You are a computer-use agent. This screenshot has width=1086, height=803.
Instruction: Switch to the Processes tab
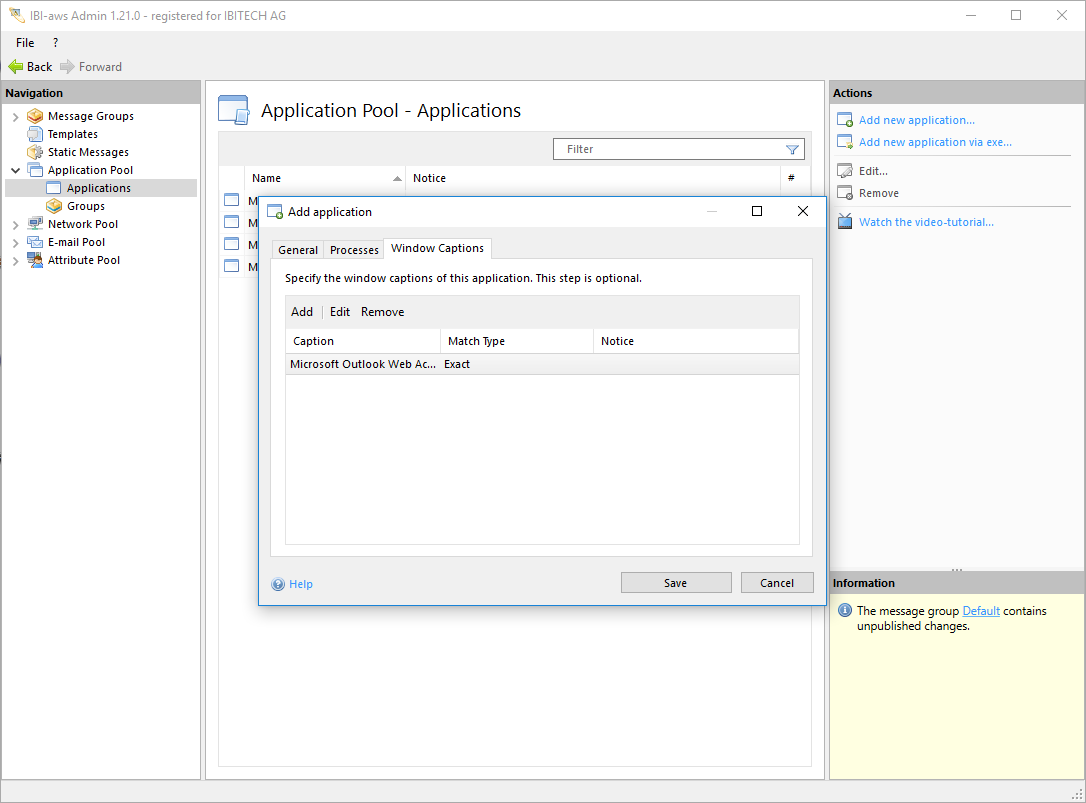(x=354, y=250)
